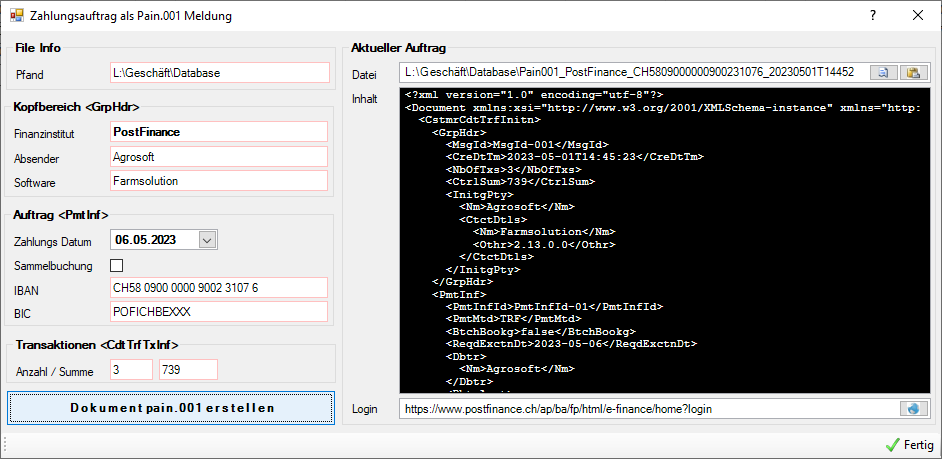Click the ReqdExctnDt 2023-05-06 XML line
The image size is (942, 459).
pos(571,344)
